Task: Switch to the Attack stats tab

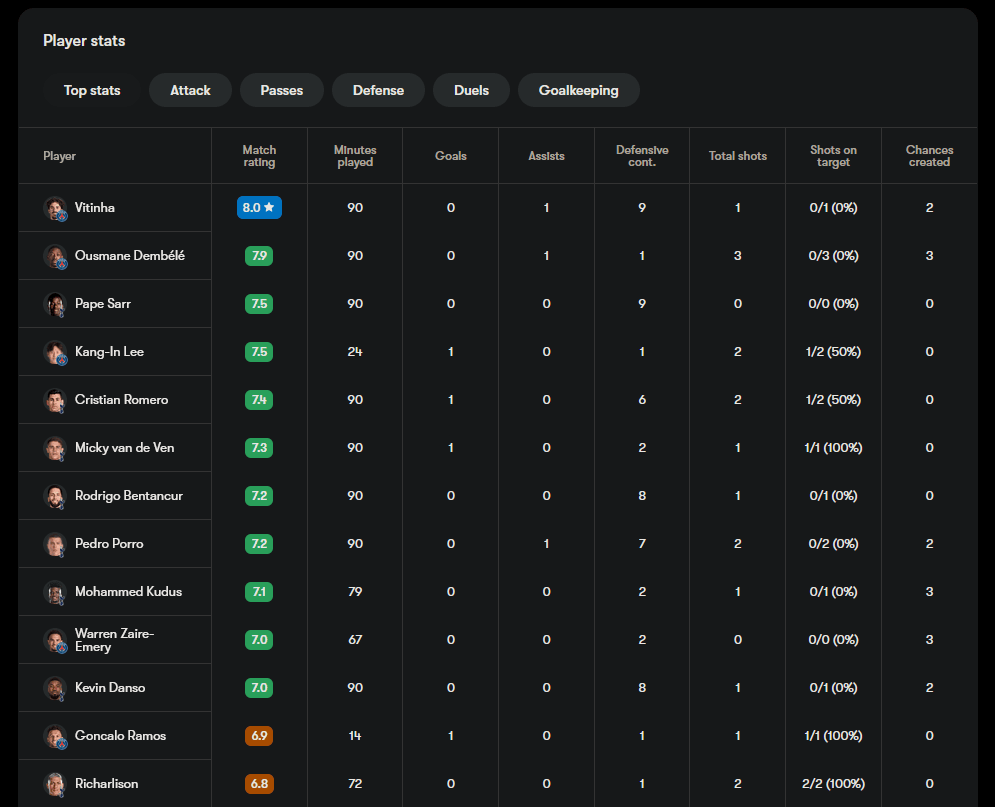Action: point(190,90)
